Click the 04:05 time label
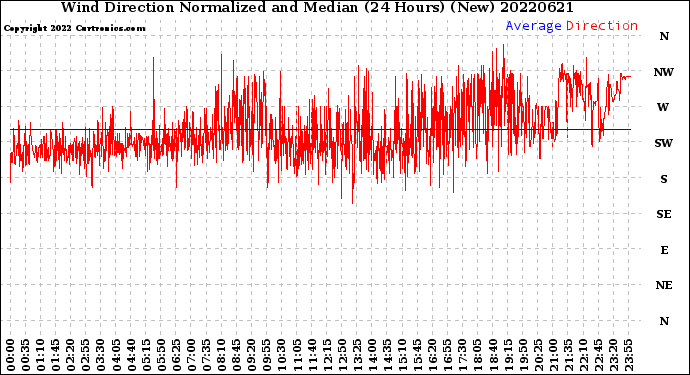This screenshot has width=690, height=375. [x=116, y=356]
